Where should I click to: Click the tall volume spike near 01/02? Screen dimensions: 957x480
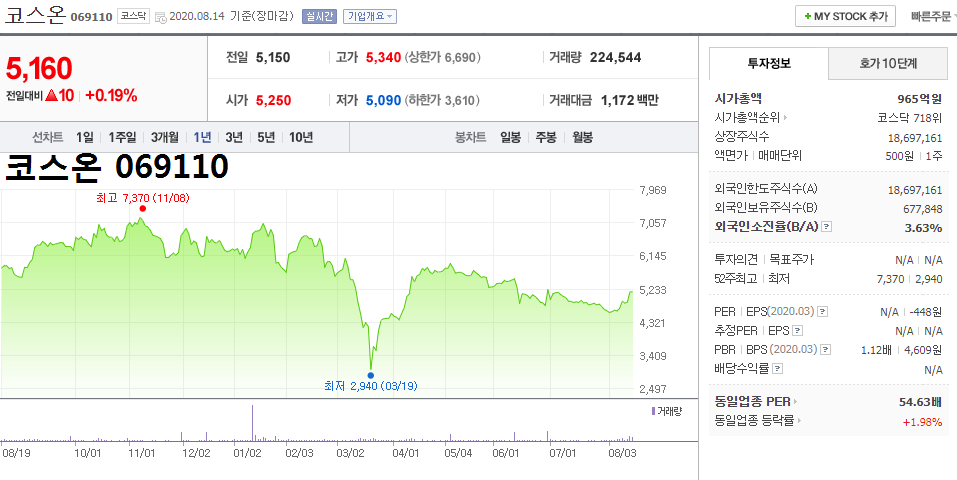pos(252,422)
